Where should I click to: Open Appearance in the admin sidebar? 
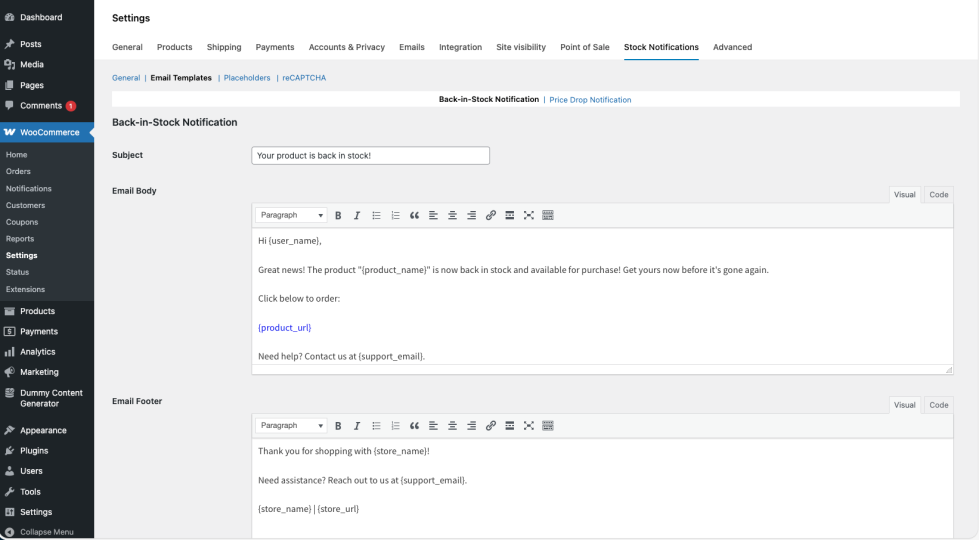[x=47, y=431]
